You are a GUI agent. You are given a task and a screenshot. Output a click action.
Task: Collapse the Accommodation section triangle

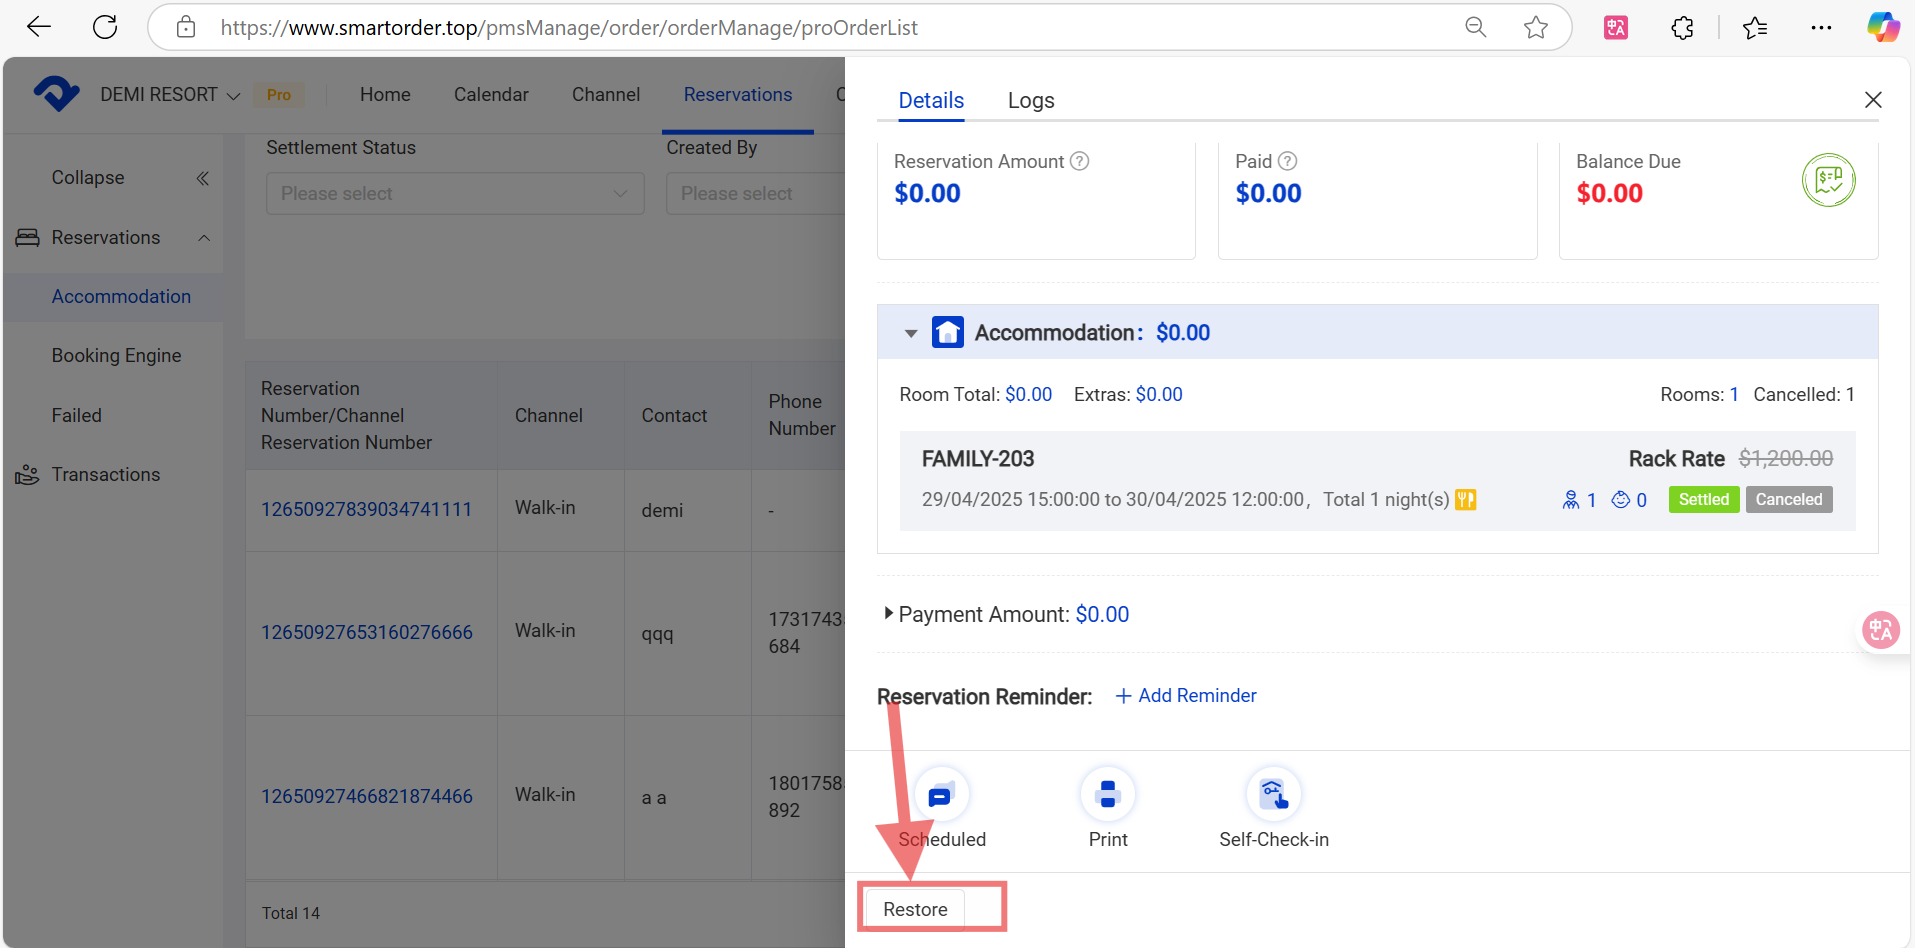[911, 333]
